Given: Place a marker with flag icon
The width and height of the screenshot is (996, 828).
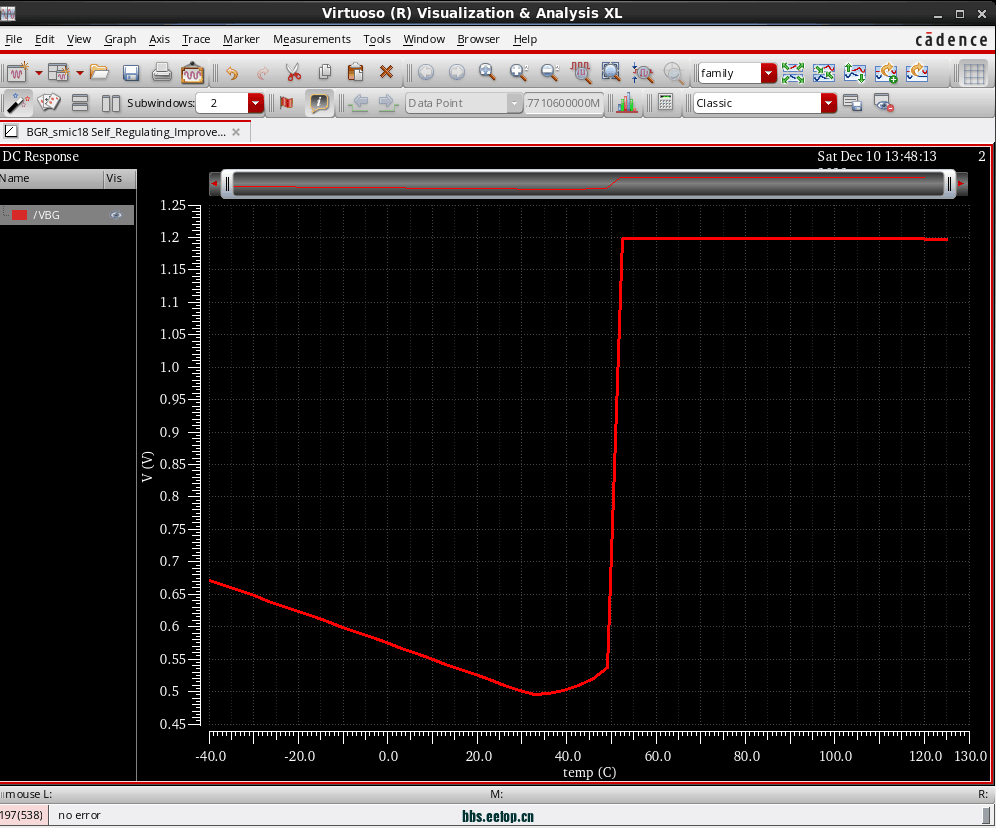Looking at the screenshot, I should click(x=286, y=103).
